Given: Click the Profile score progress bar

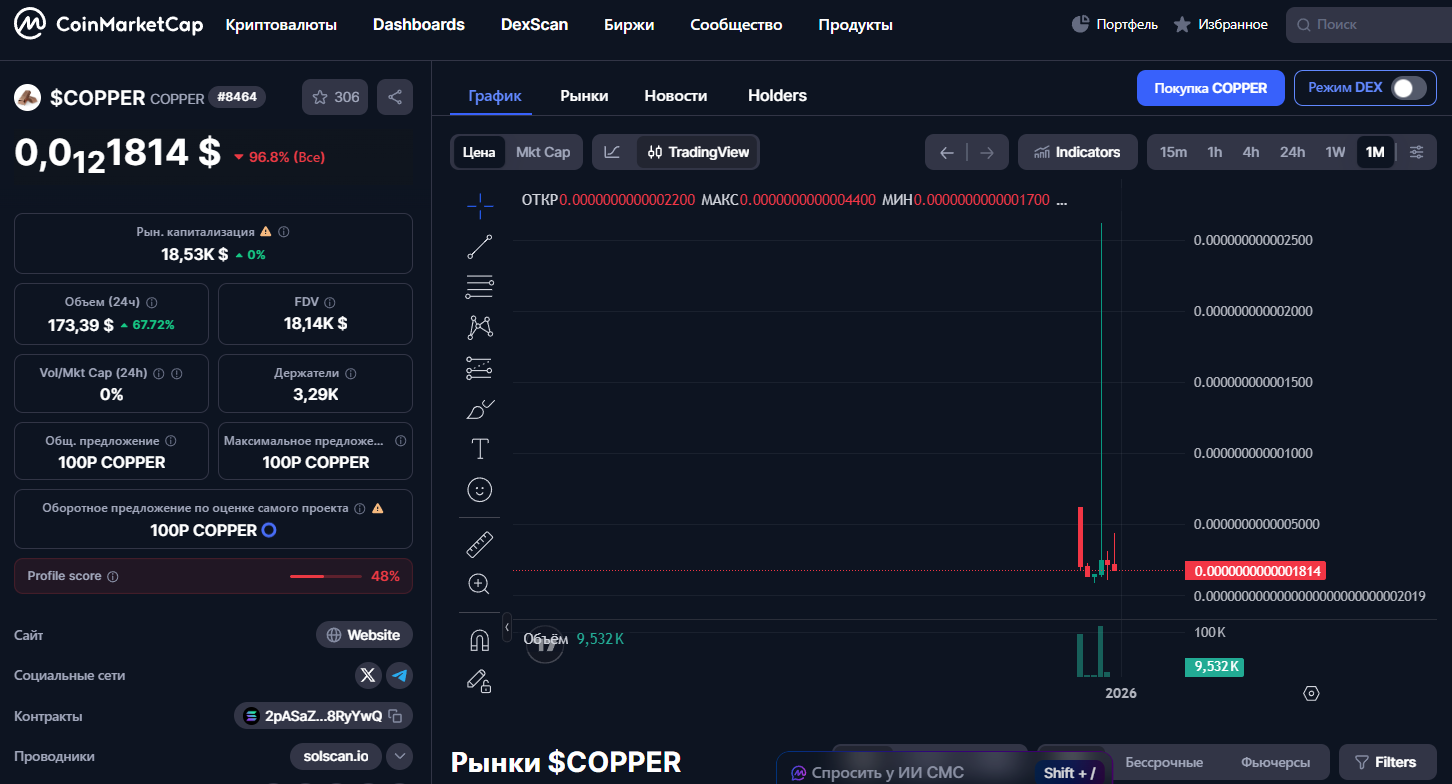Looking at the screenshot, I should pos(326,577).
